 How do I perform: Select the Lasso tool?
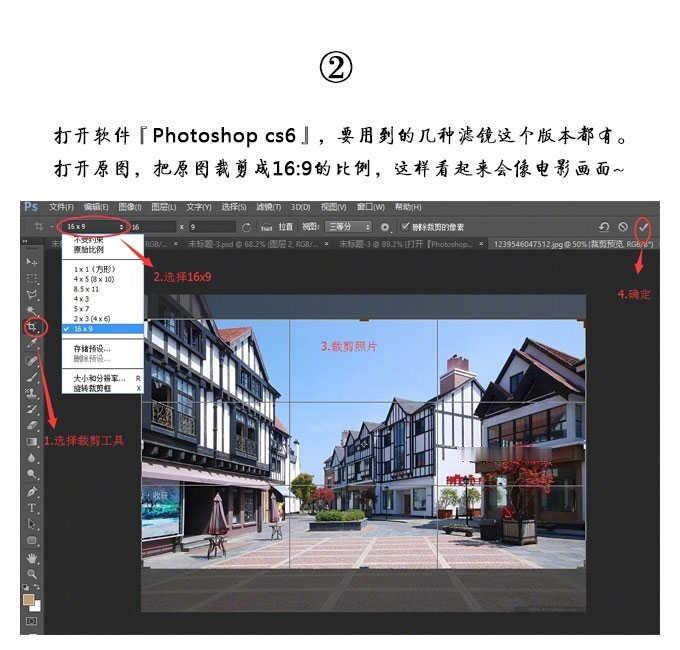coord(31,295)
